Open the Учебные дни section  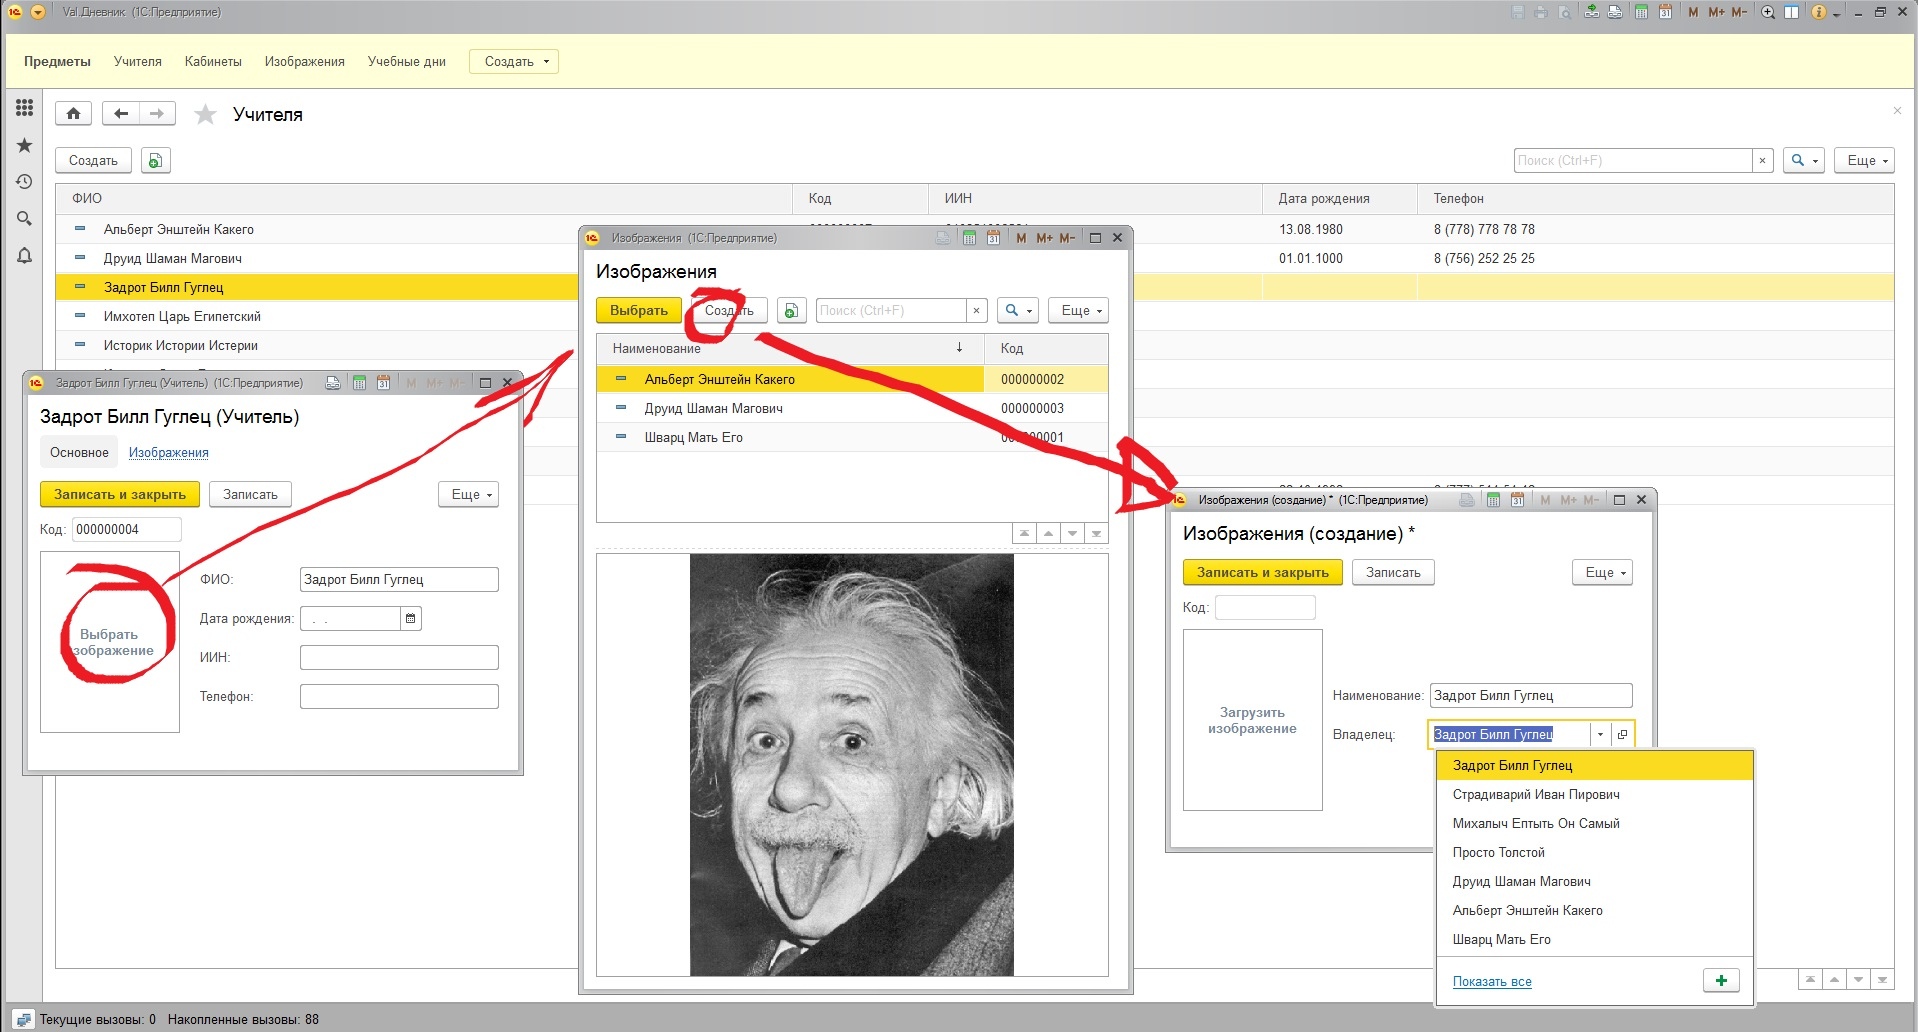406,62
